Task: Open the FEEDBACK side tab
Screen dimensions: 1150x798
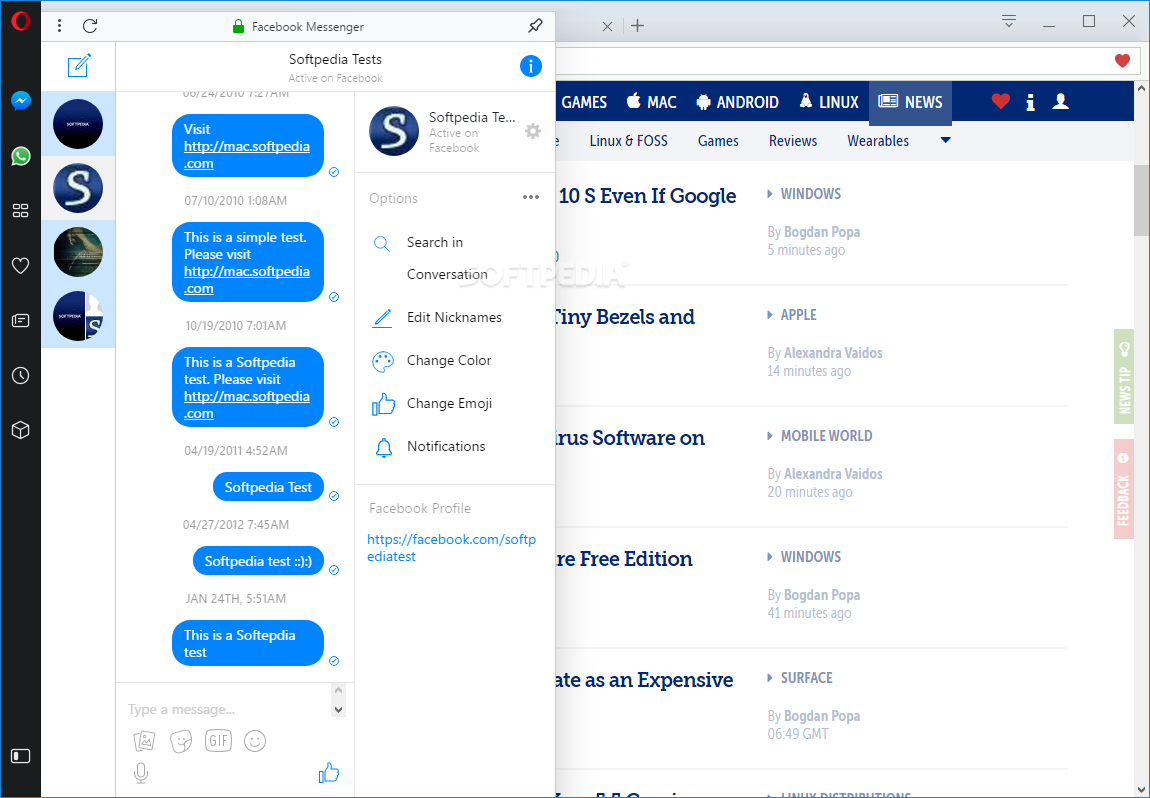Action: tap(1124, 489)
